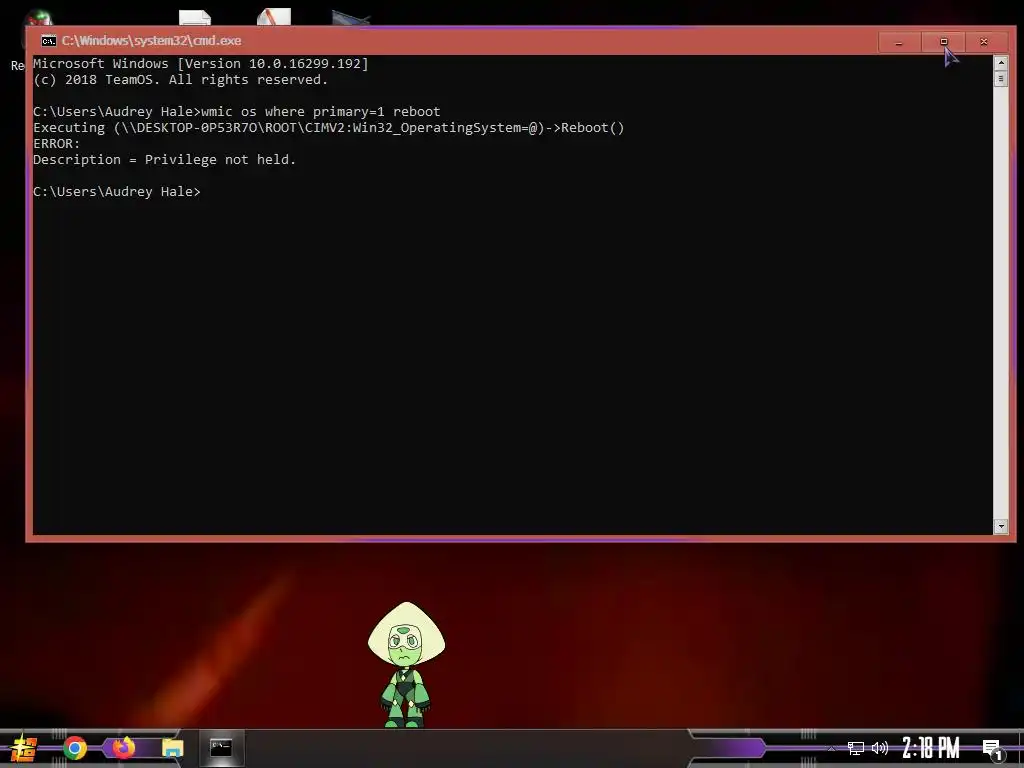Screen dimensions: 1024x768
Task: Open the Action Center notification icon
Action: (993, 750)
